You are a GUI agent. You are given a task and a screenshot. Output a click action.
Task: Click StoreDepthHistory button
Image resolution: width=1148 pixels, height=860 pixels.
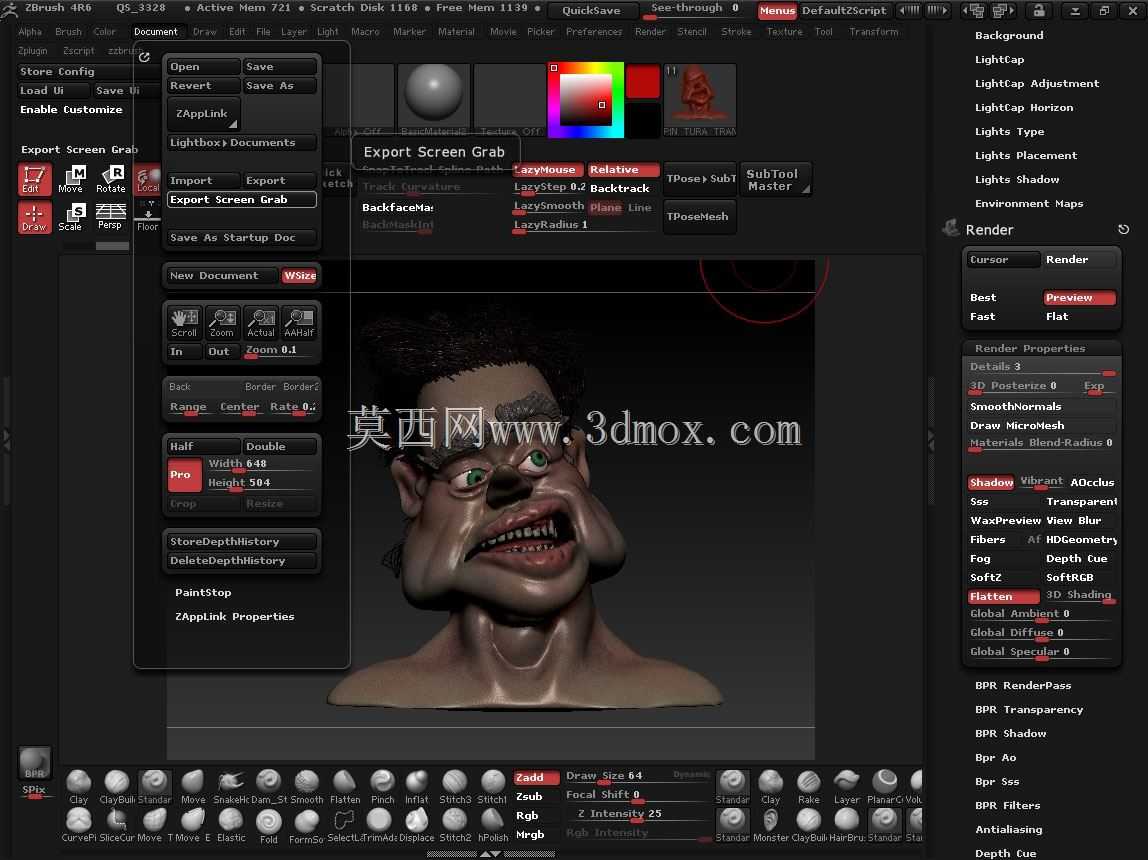242,542
